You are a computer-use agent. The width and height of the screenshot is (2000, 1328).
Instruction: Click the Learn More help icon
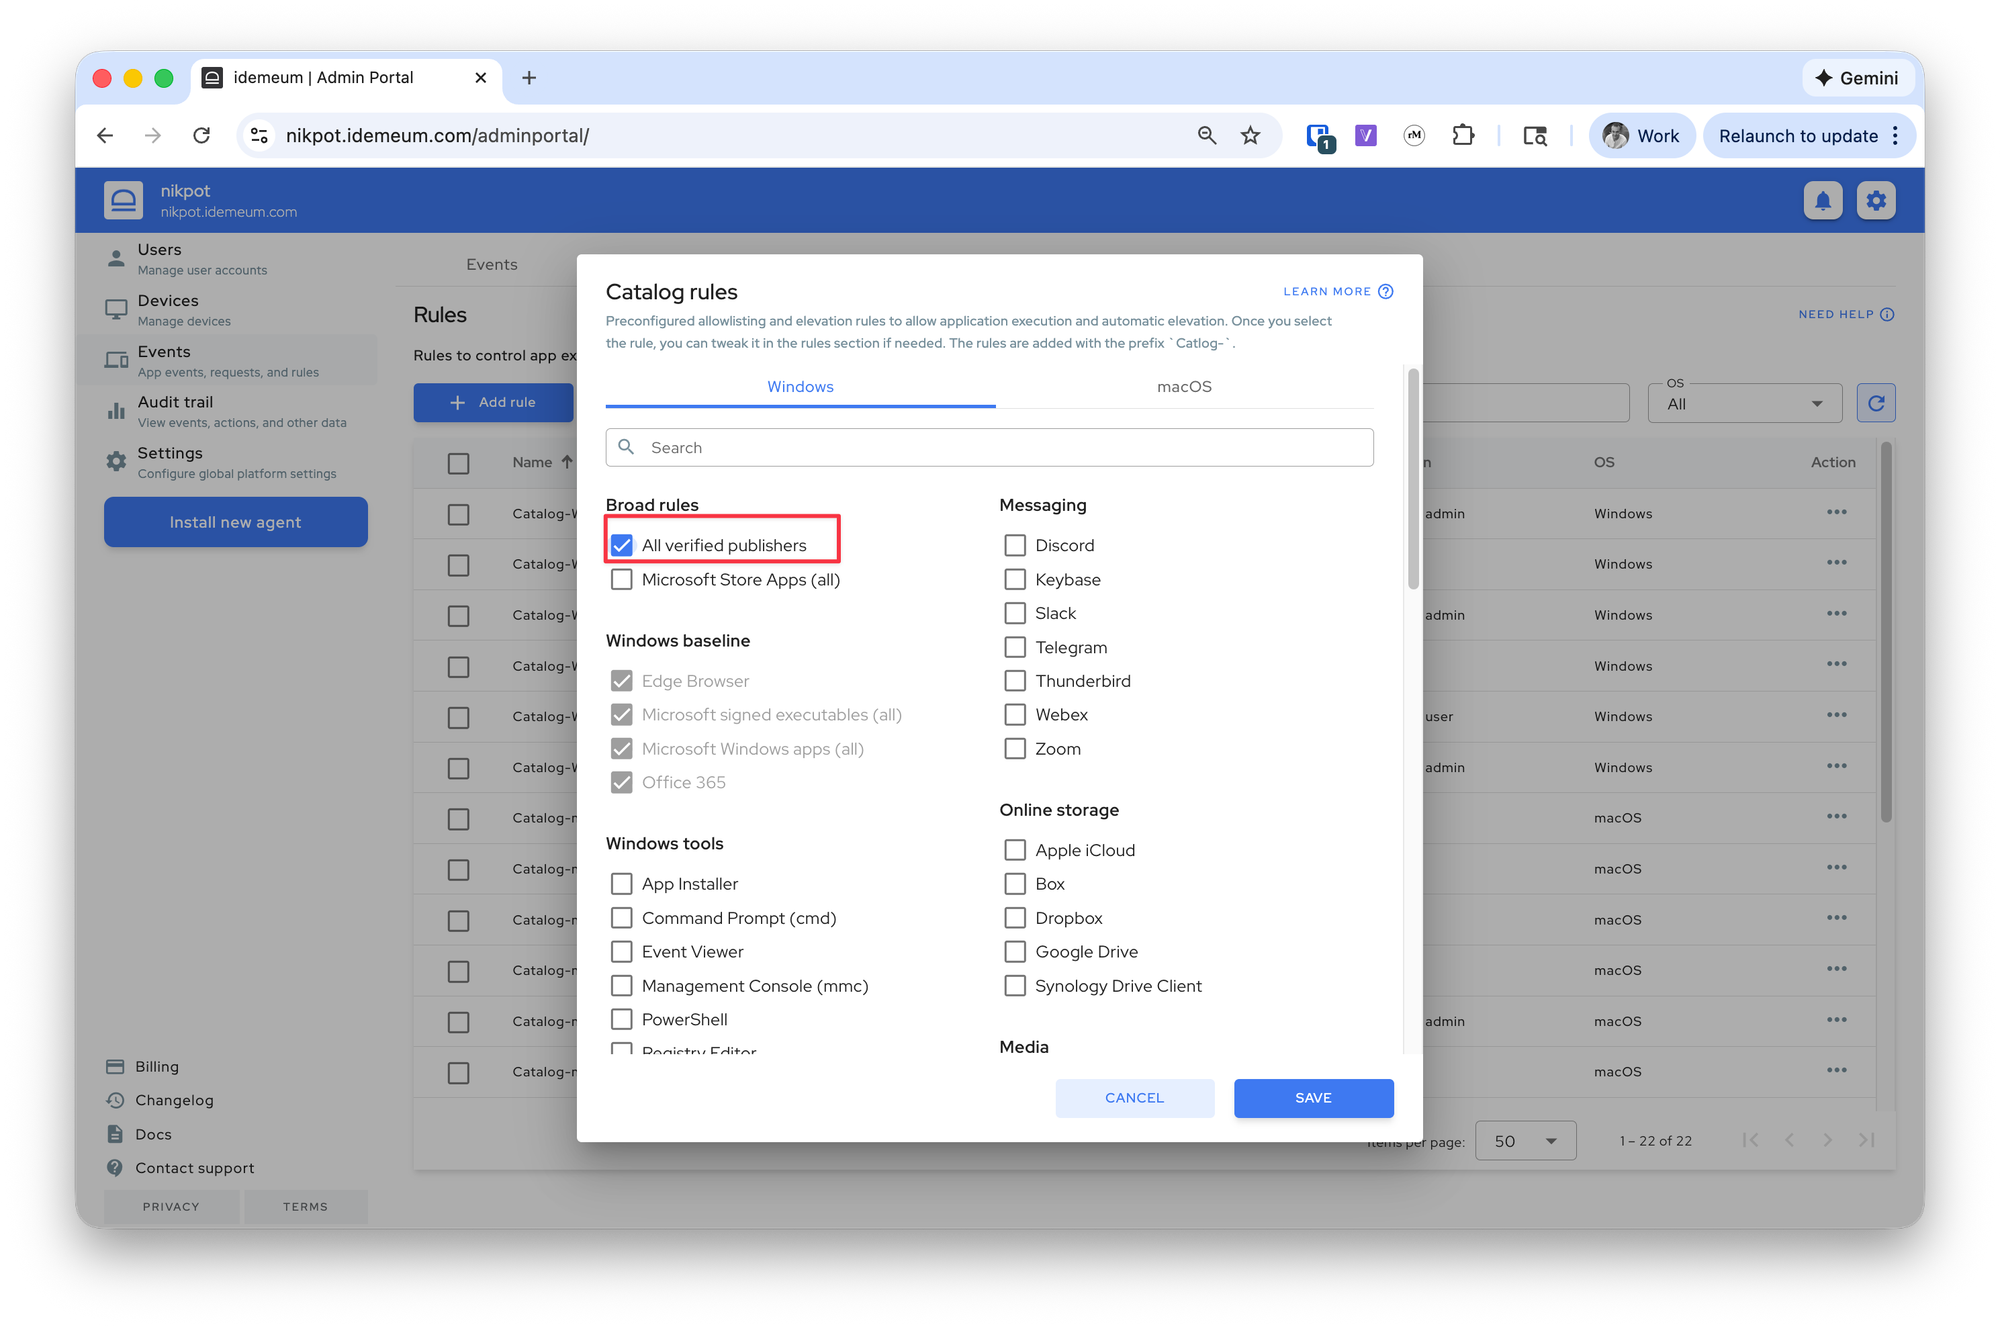pyautogui.click(x=1386, y=292)
